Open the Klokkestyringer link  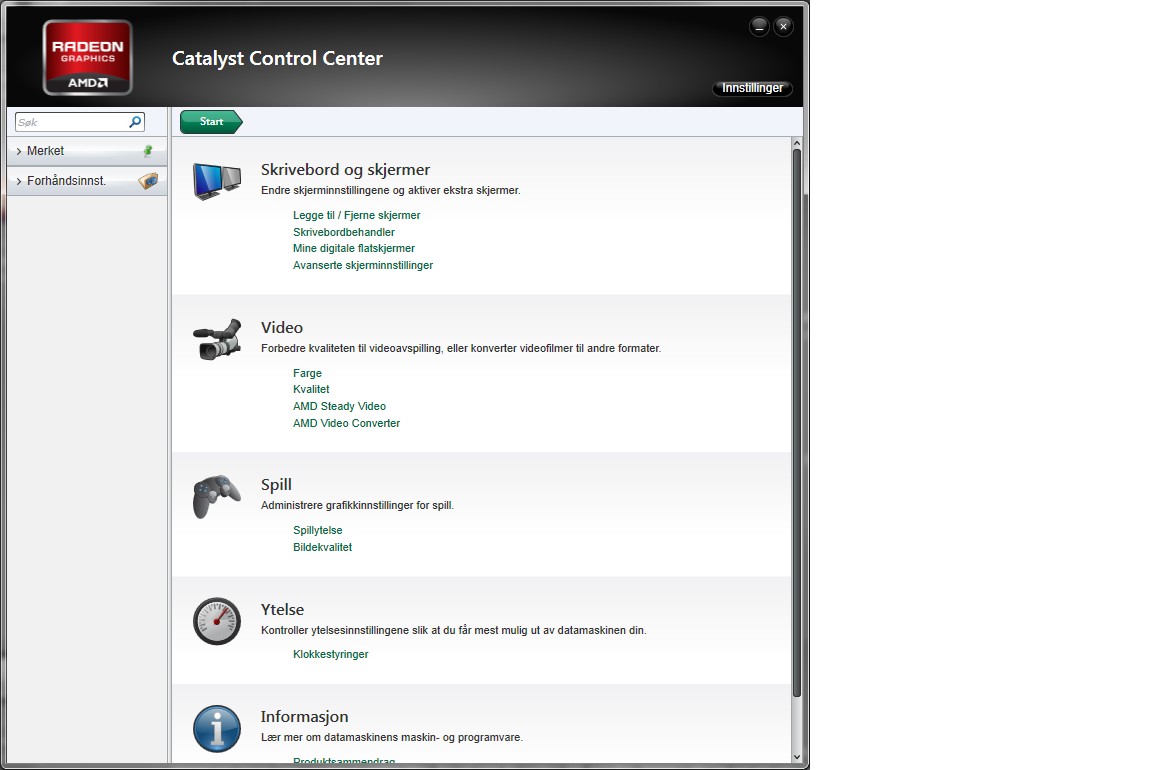pos(331,654)
